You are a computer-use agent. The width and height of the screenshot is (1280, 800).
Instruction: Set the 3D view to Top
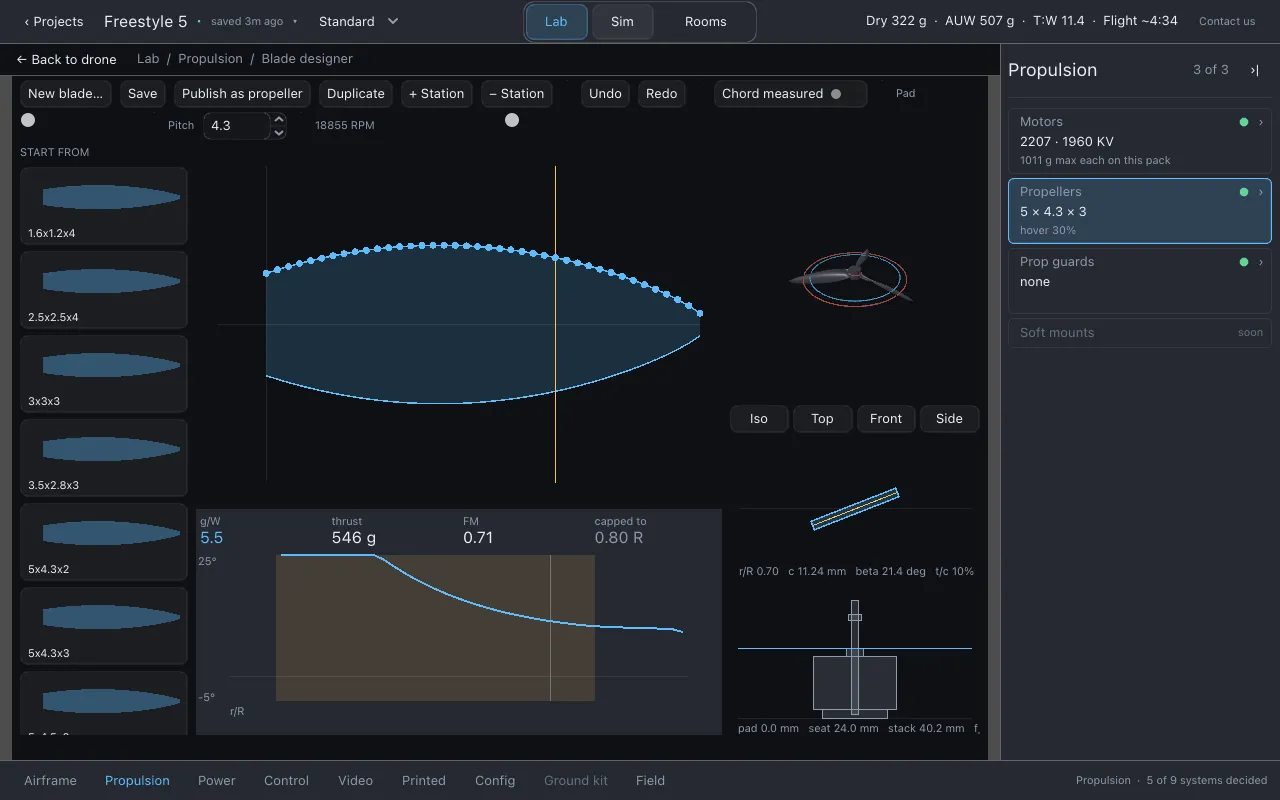(x=822, y=419)
